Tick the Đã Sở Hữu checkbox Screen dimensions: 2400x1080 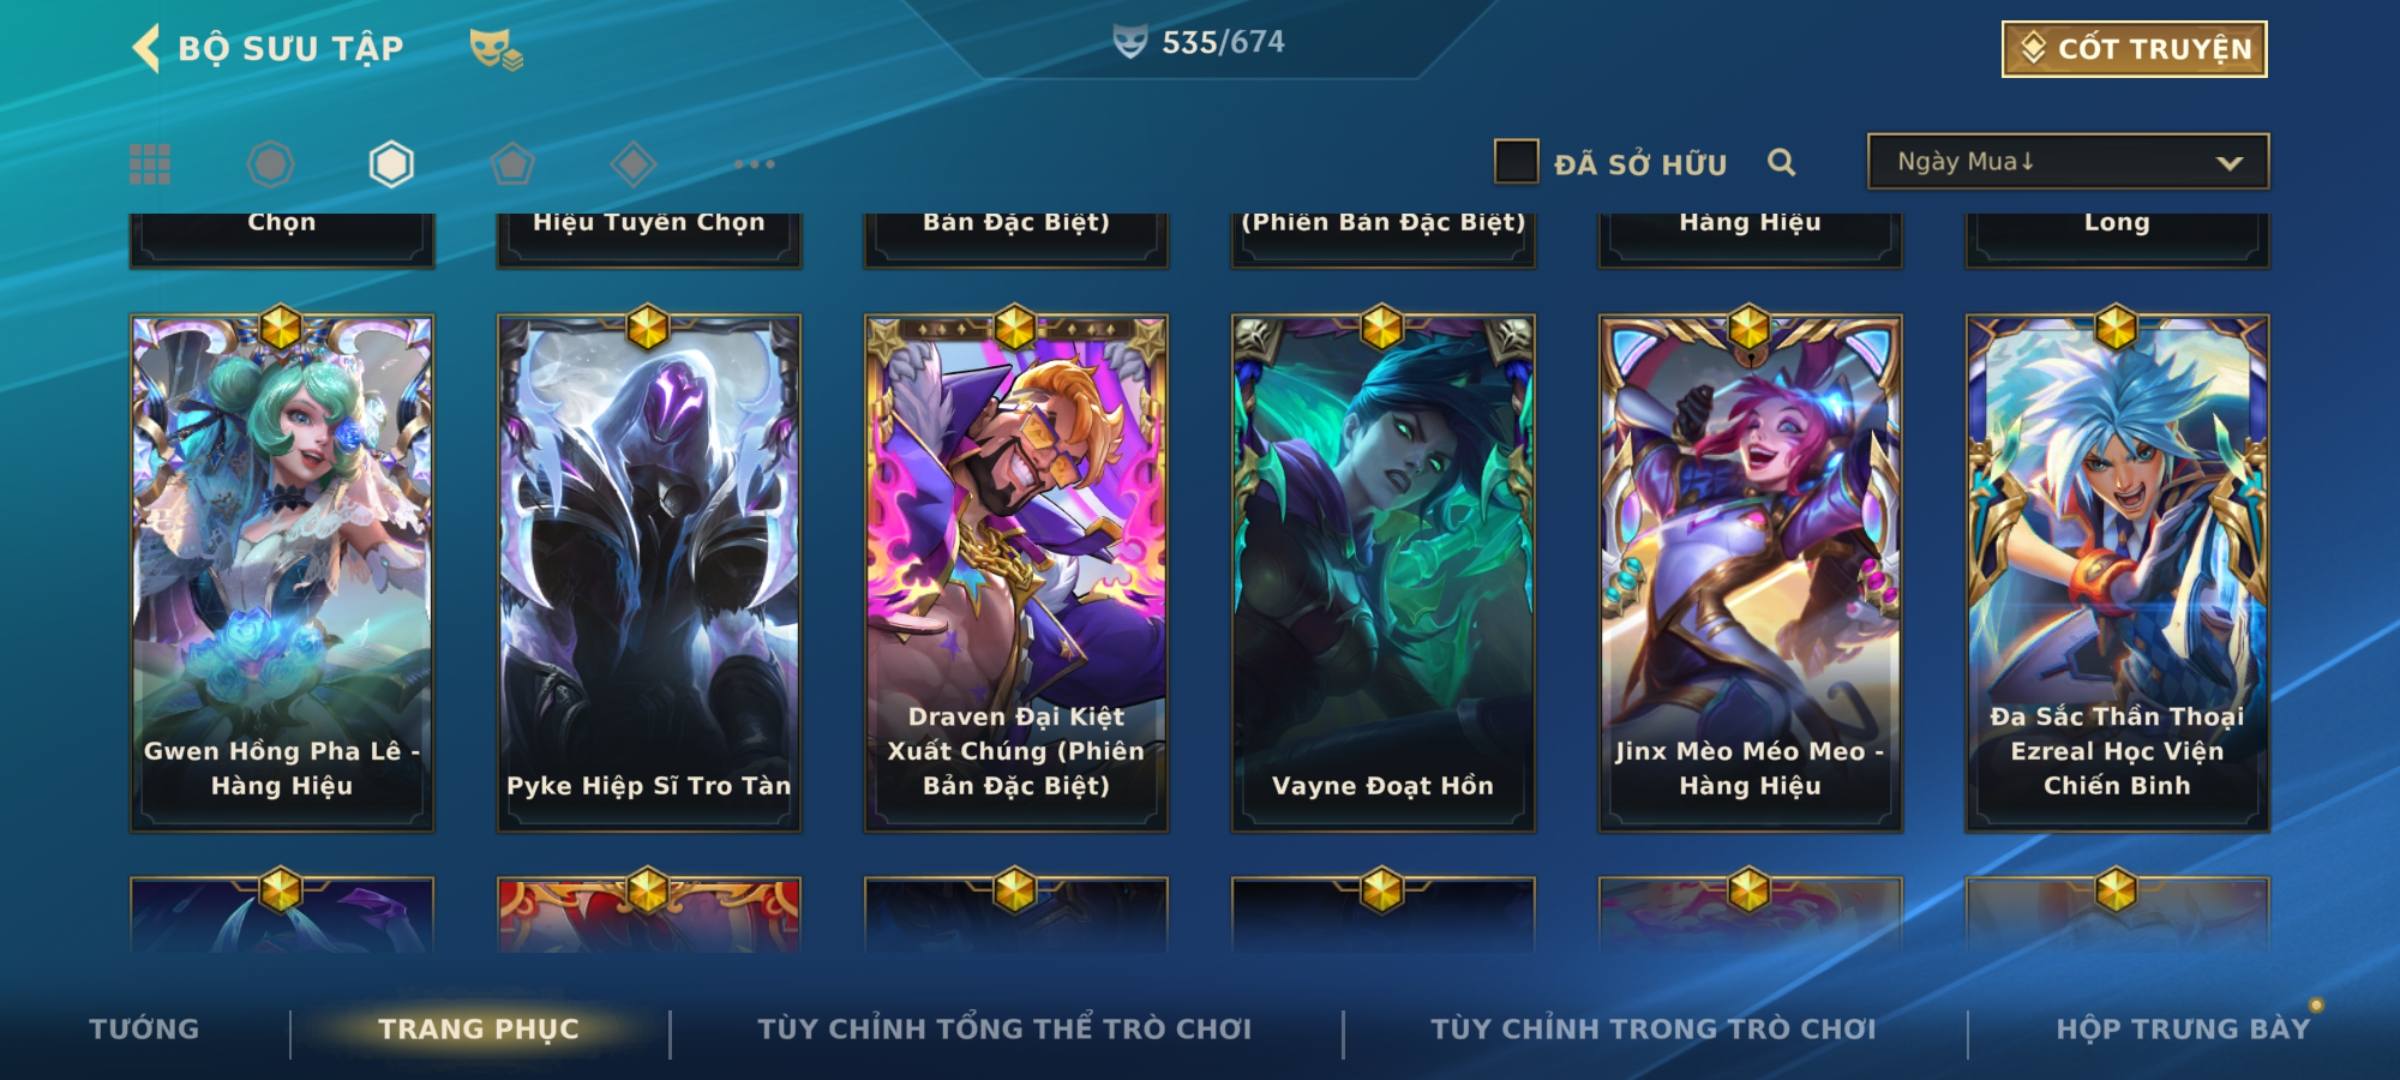1516,162
